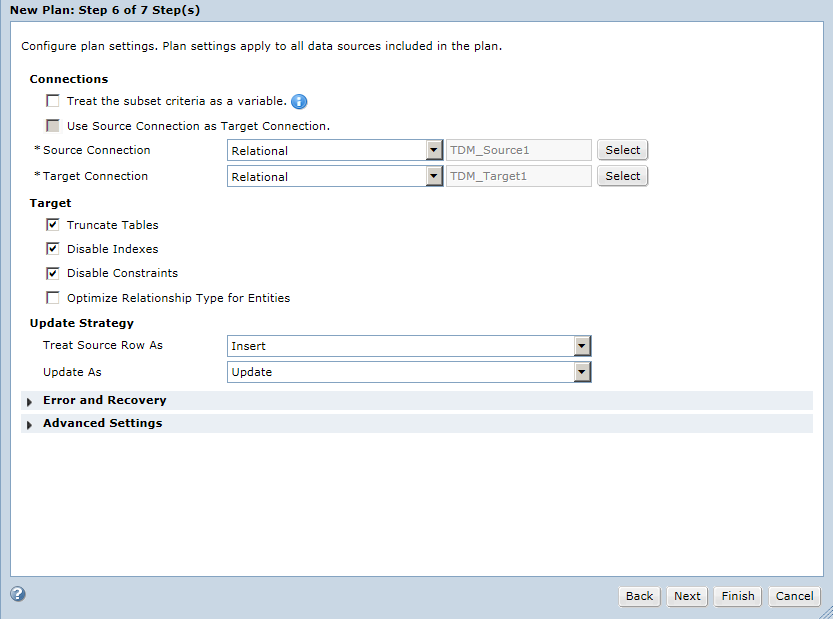Click the Update Strategy heading
This screenshot has width=833, height=619.
click(x=82, y=323)
